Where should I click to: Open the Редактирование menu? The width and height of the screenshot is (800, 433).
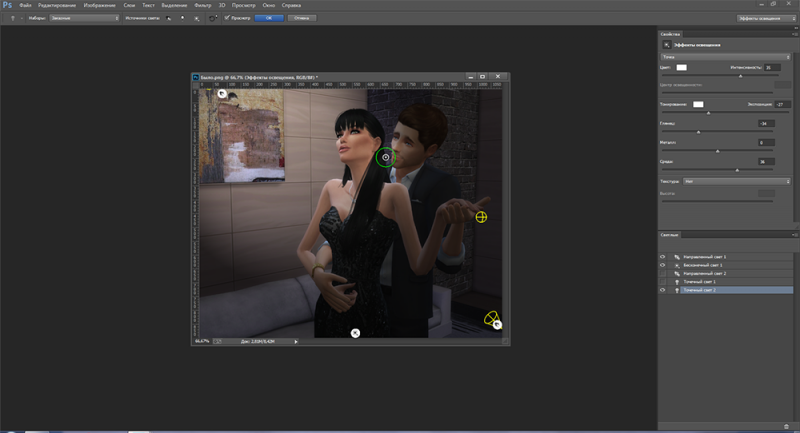(57, 5)
